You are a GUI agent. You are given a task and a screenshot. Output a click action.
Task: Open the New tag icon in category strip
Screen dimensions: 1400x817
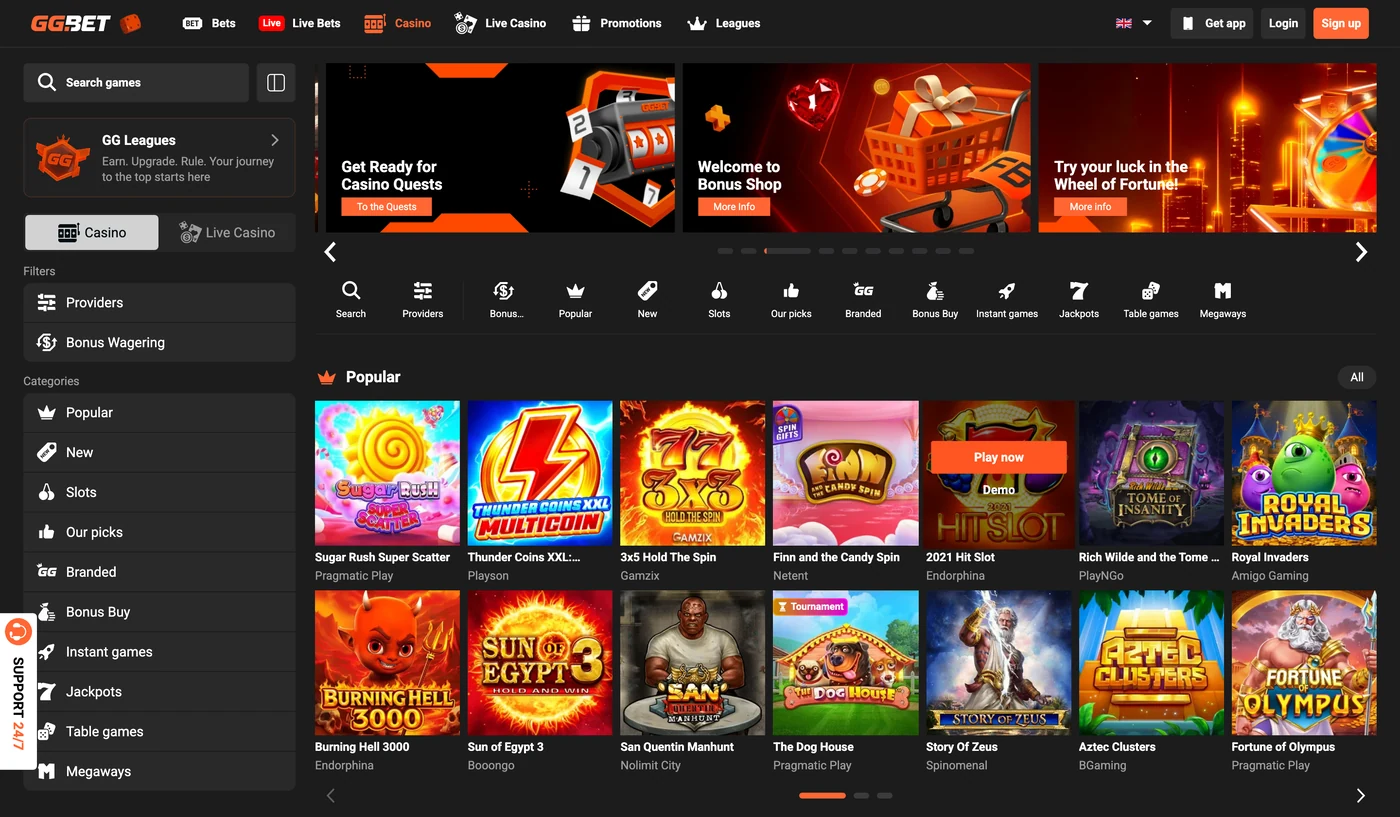coord(648,290)
